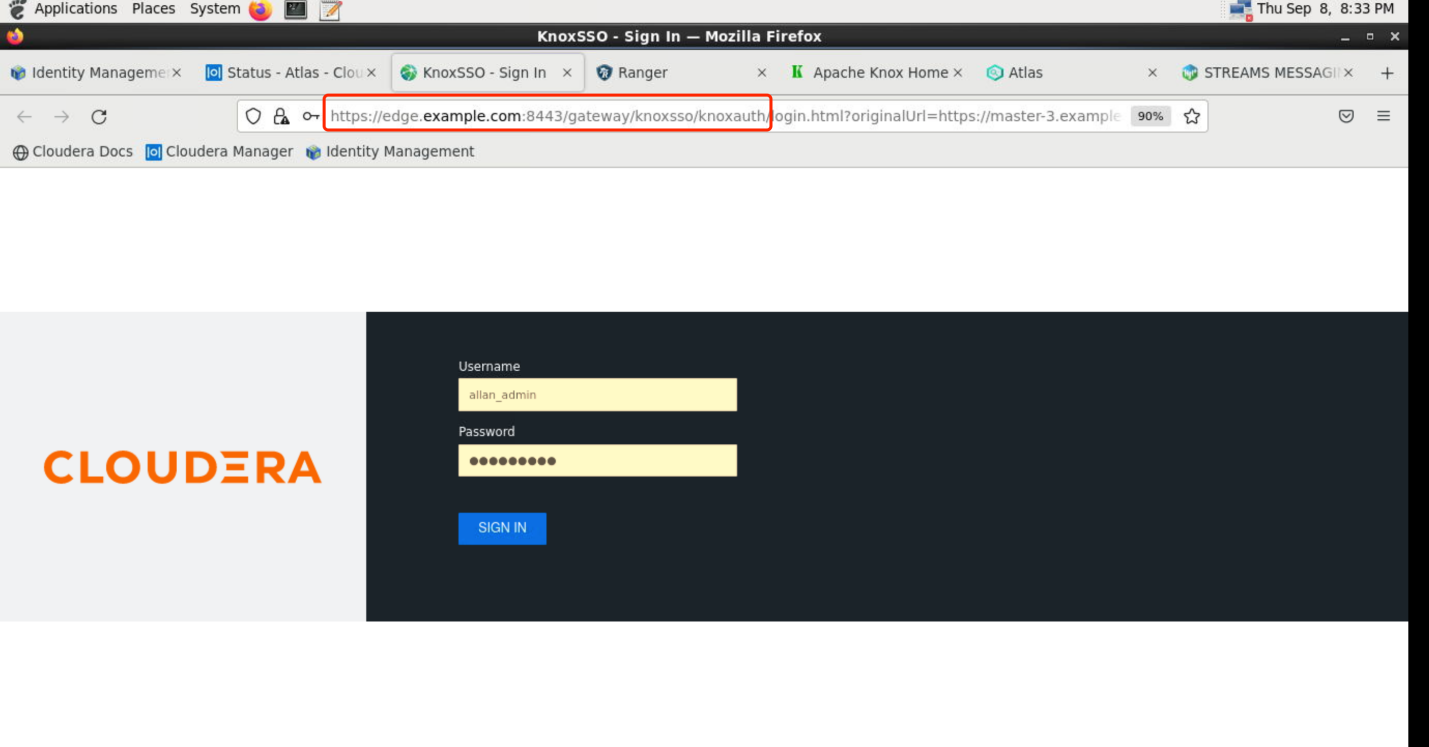Reload the current page
Viewport: 1429px width, 747px height.
click(99, 116)
